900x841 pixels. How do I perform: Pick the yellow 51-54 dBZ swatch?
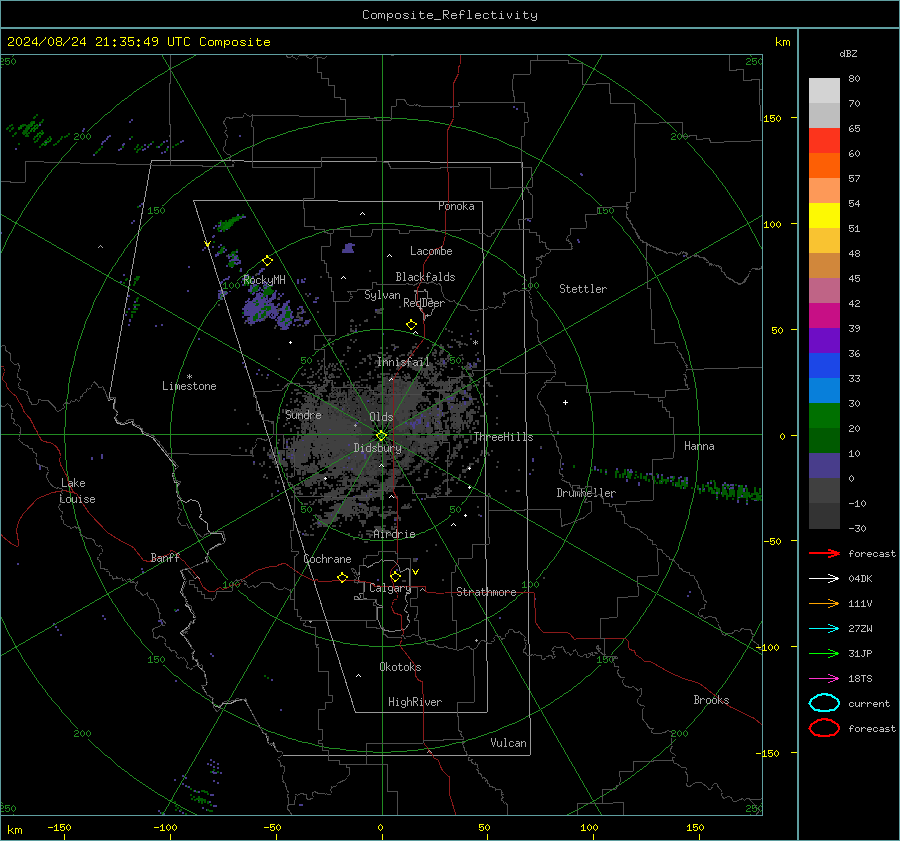824,216
